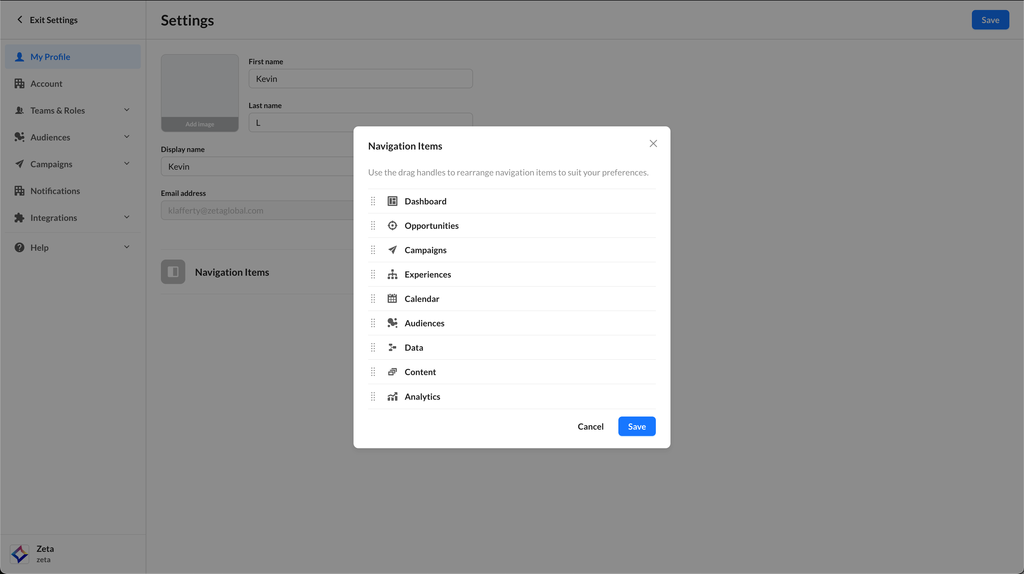Expand the Integrations sidebar section

[126, 217]
